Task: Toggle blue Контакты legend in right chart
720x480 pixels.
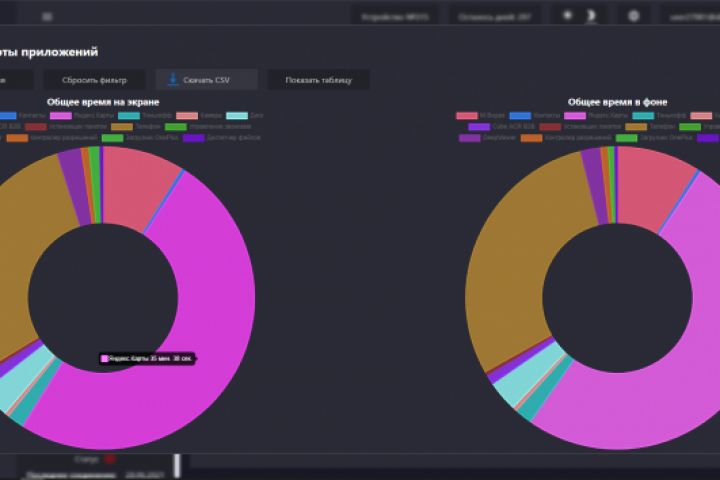Action: point(534,116)
